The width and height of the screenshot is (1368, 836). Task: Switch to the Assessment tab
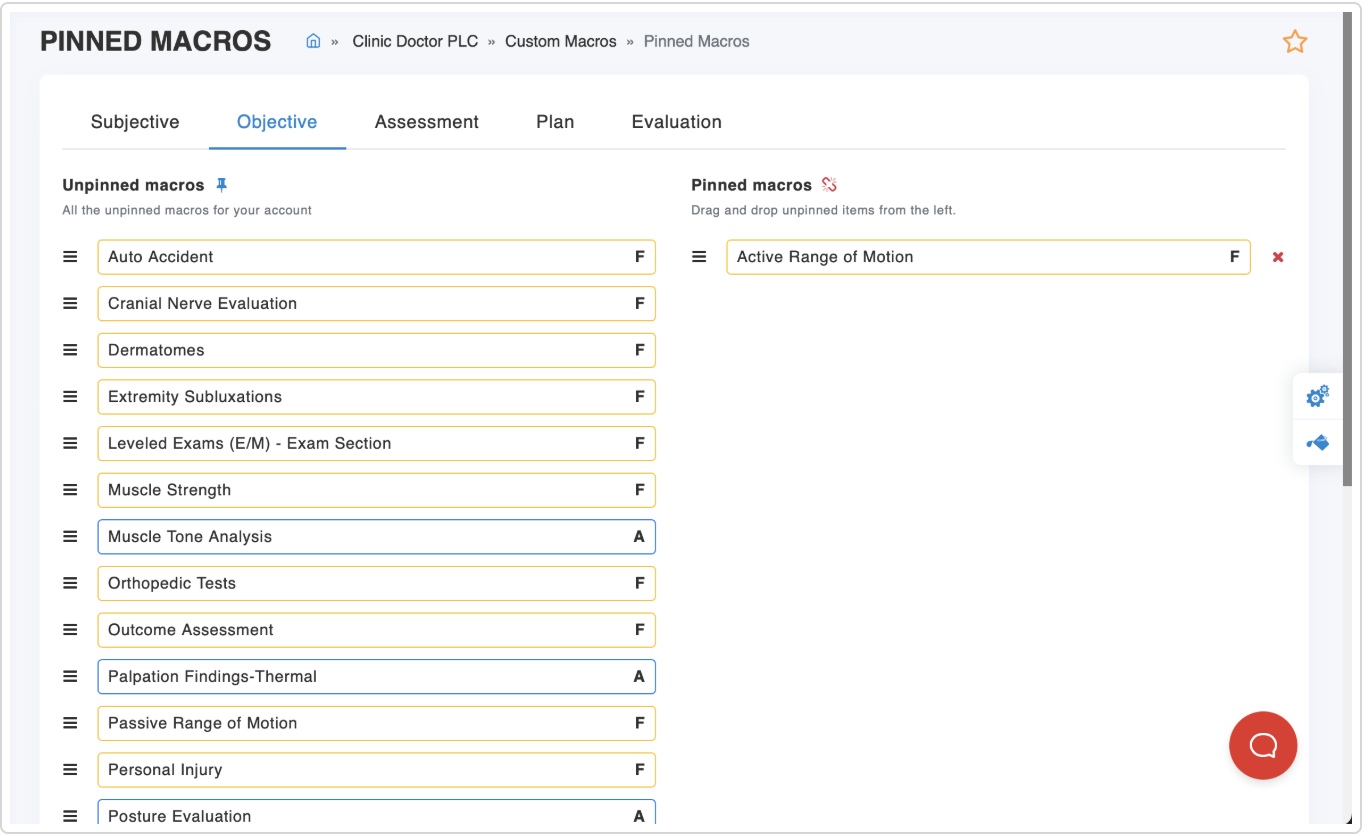coord(427,122)
